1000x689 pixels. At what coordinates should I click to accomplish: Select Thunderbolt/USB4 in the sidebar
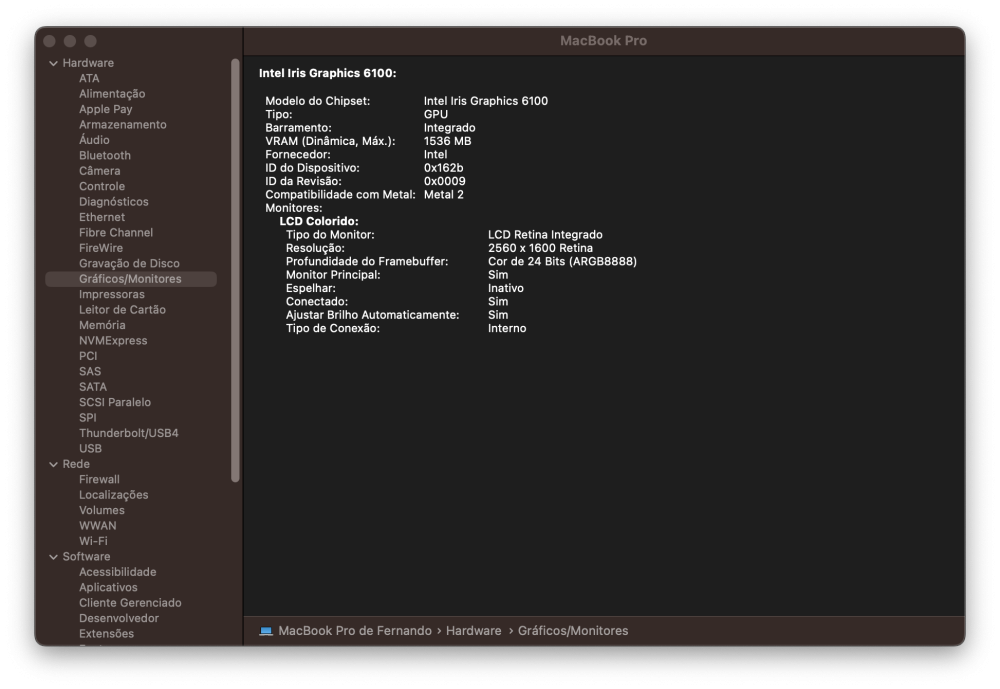point(129,433)
